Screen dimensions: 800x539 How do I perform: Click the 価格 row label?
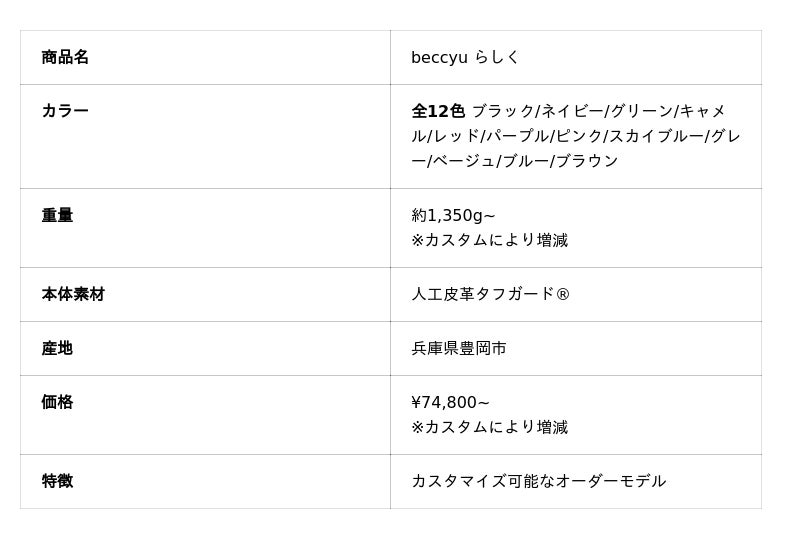57,402
